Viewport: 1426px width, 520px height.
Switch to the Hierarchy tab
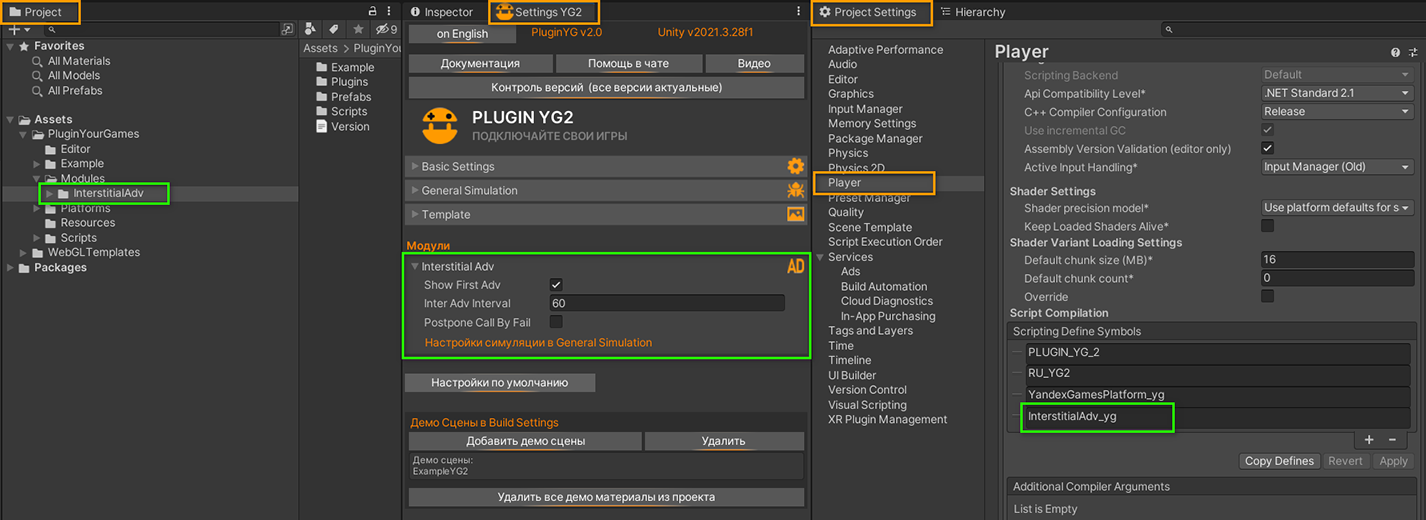(973, 12)
